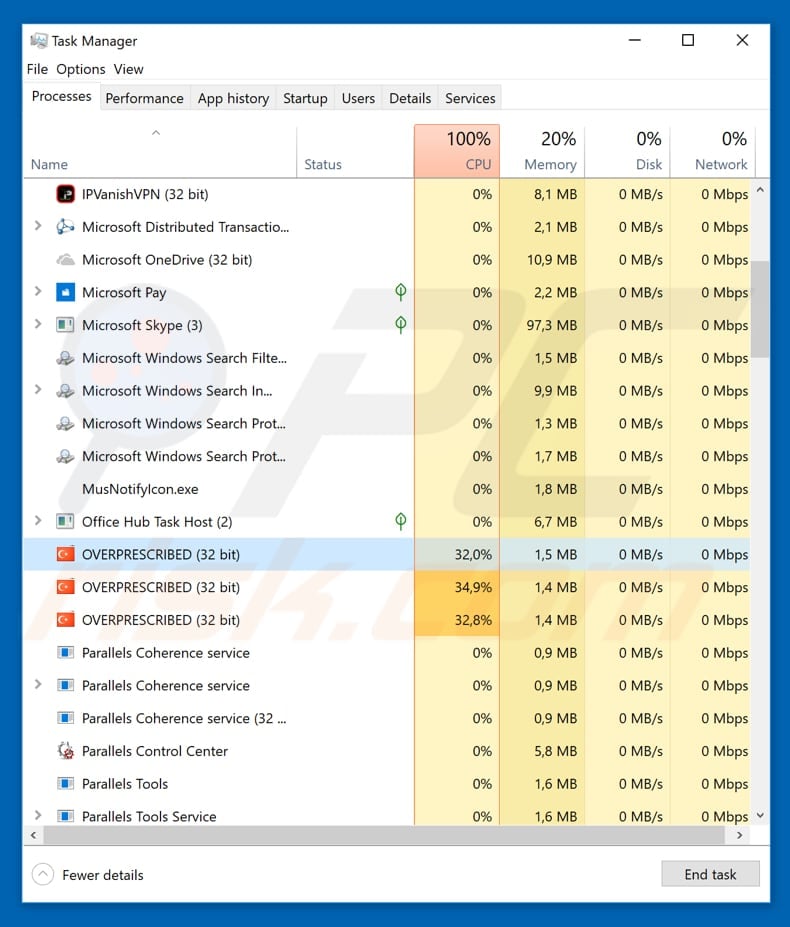Image resolution: width=790 pixels, height=927 pixels.
Task: Click the Microsoft Pay app icon
Action: pos(65,292)
